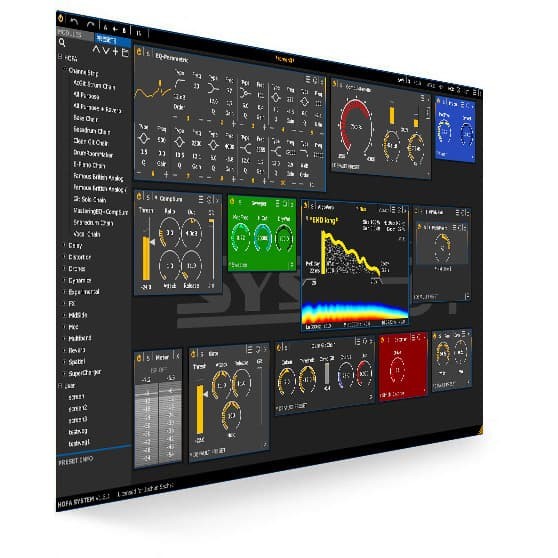Screen dimensions: 558x558
Task: Select the Famous British Analog preset
Action: 98,177
